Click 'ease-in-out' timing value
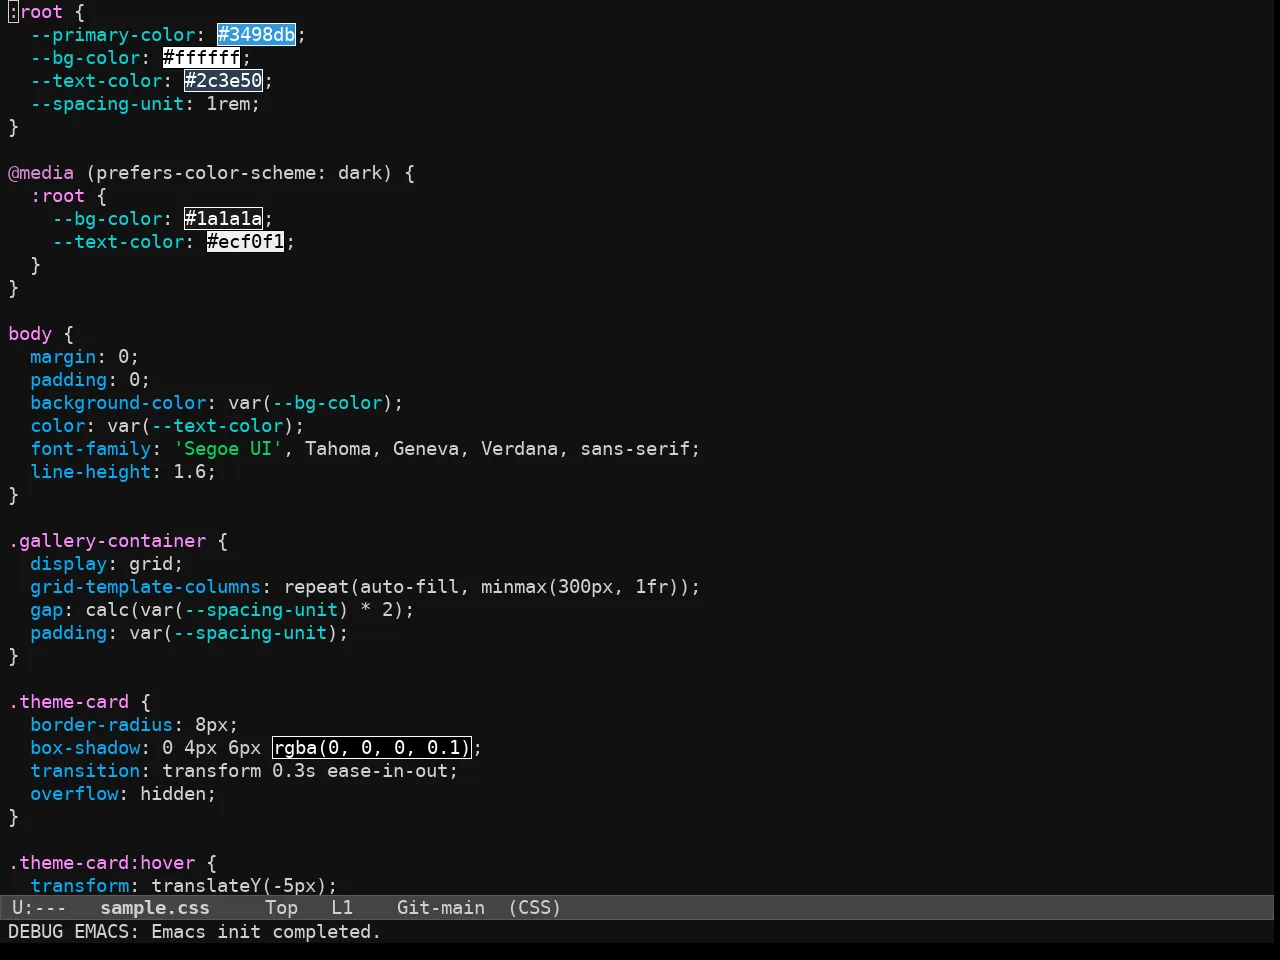 tap(387, 771)
